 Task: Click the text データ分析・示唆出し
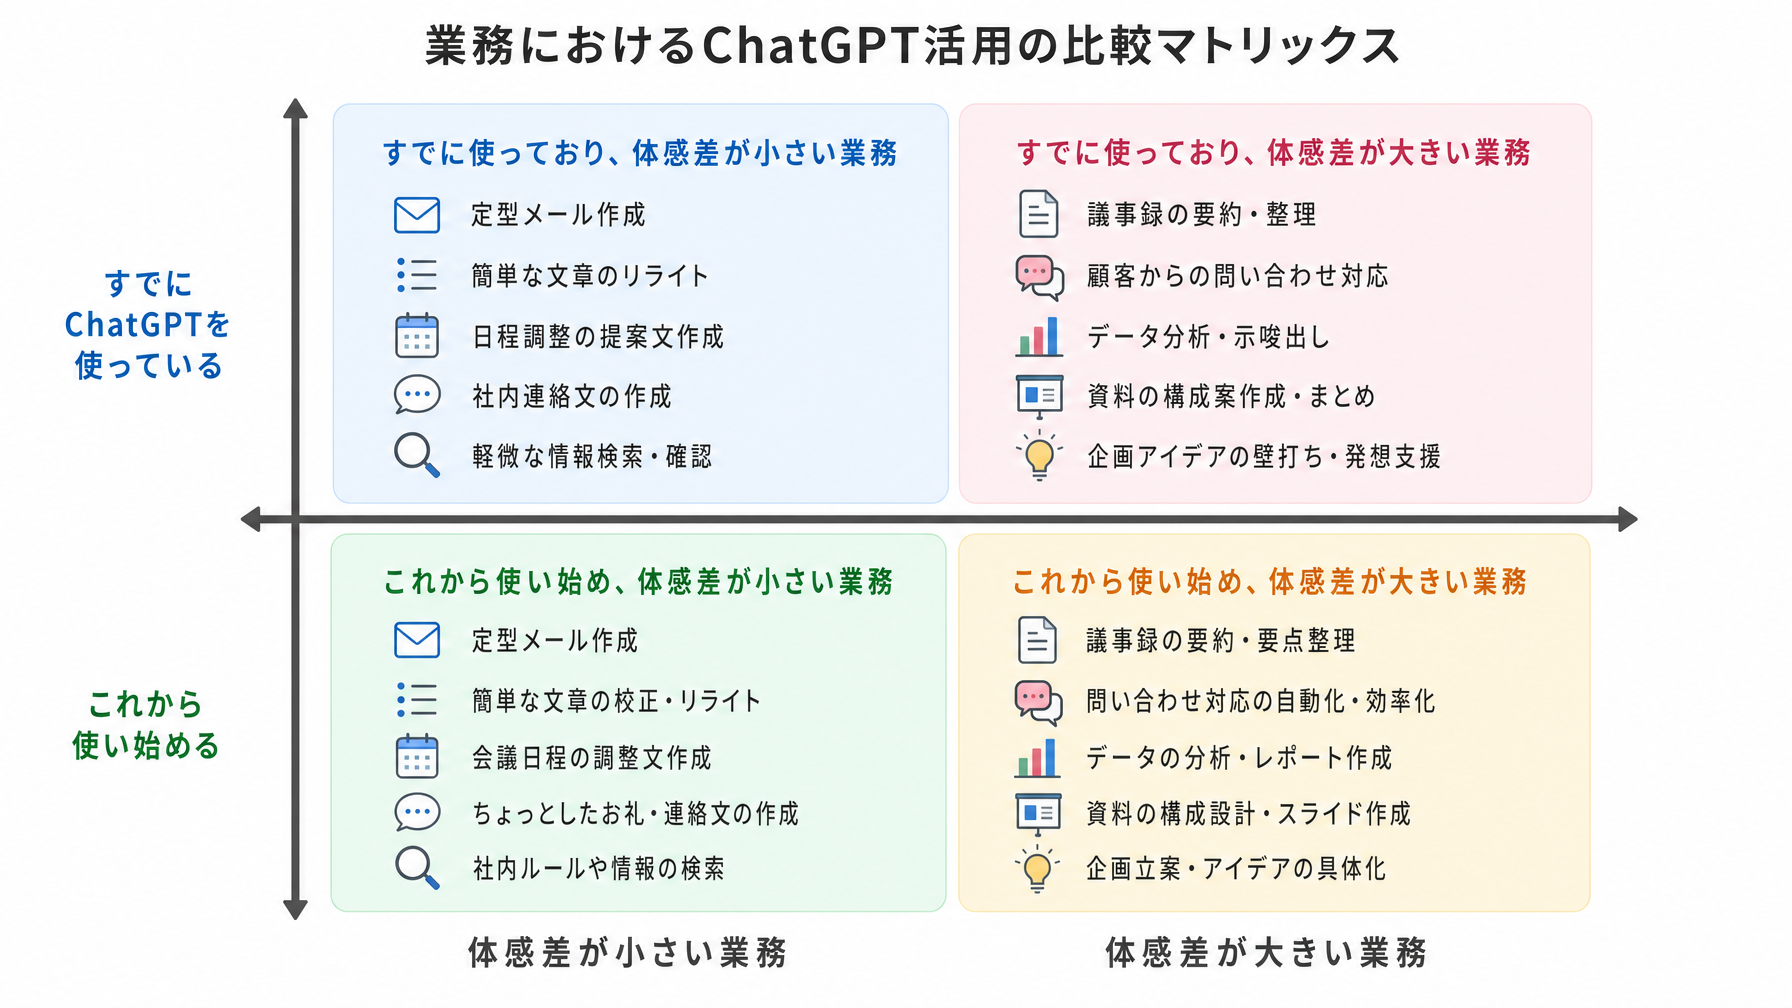point(1209,337)
